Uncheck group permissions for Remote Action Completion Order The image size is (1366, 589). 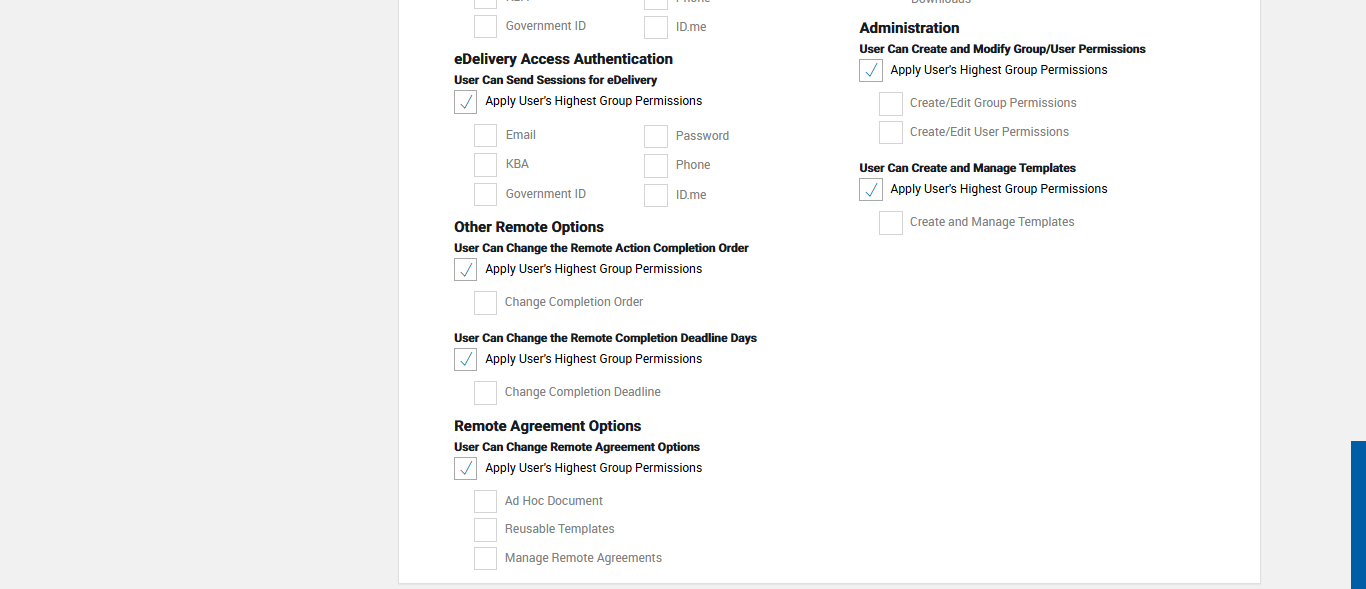coord(465,270)
